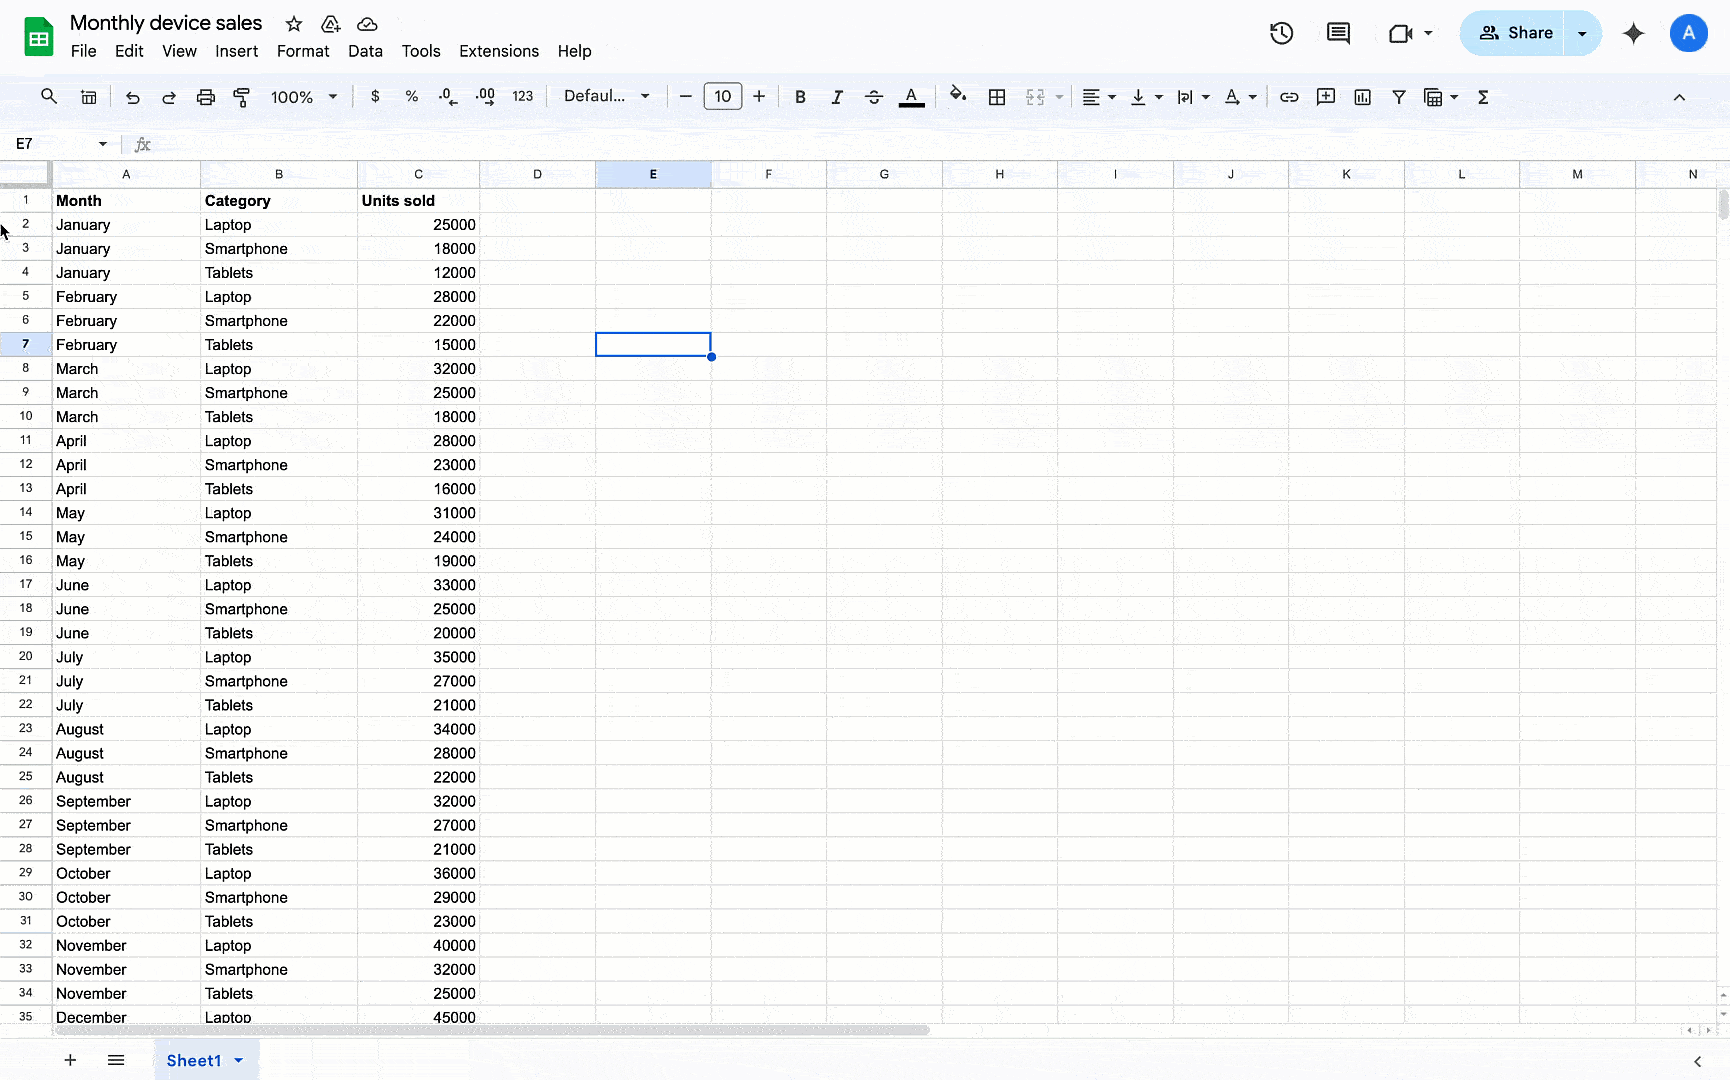Screen dimensions: 1730x1080
Task: Click the Meet camera icon
Action: click(x=1401, y=33)
